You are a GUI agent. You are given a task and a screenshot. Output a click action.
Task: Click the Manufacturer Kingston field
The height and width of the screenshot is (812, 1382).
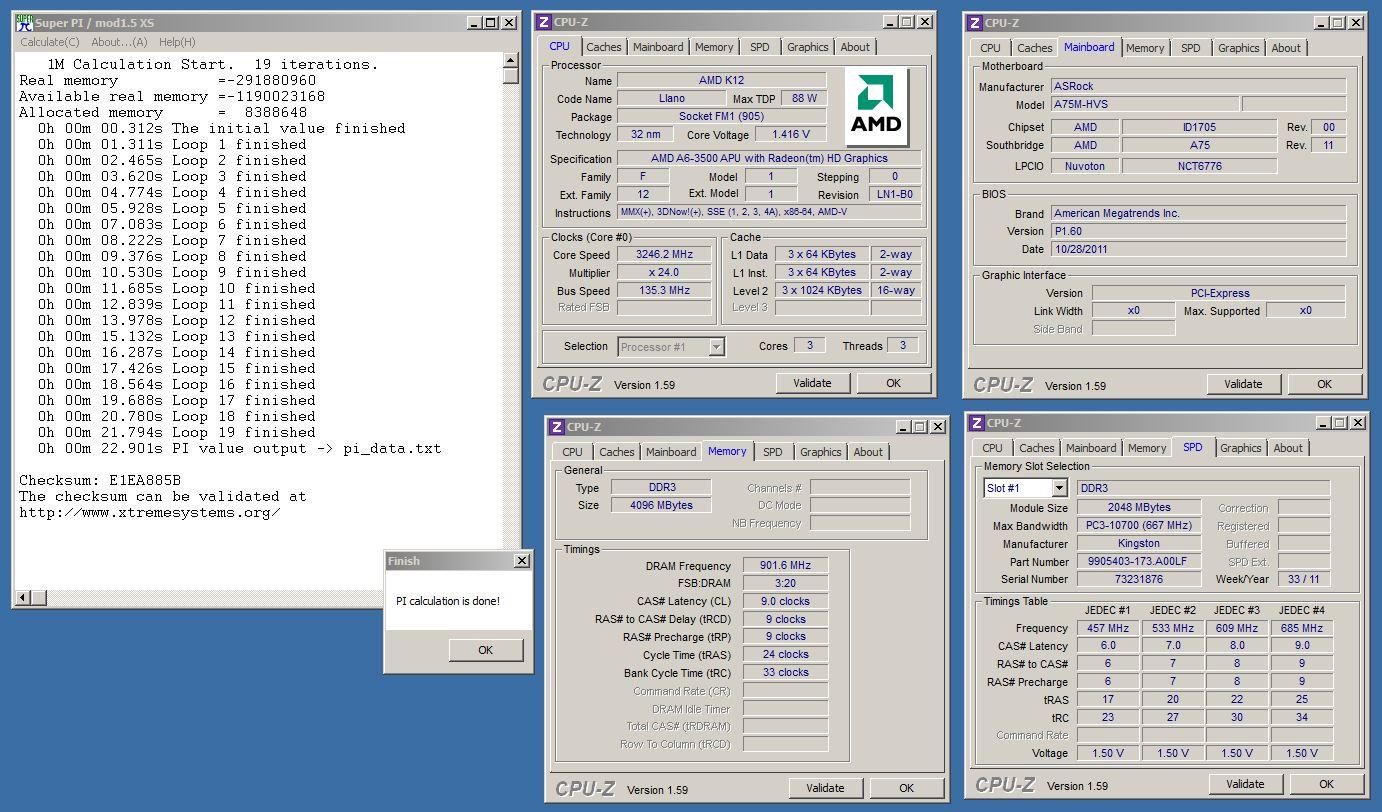click(x=1137, y=543)
